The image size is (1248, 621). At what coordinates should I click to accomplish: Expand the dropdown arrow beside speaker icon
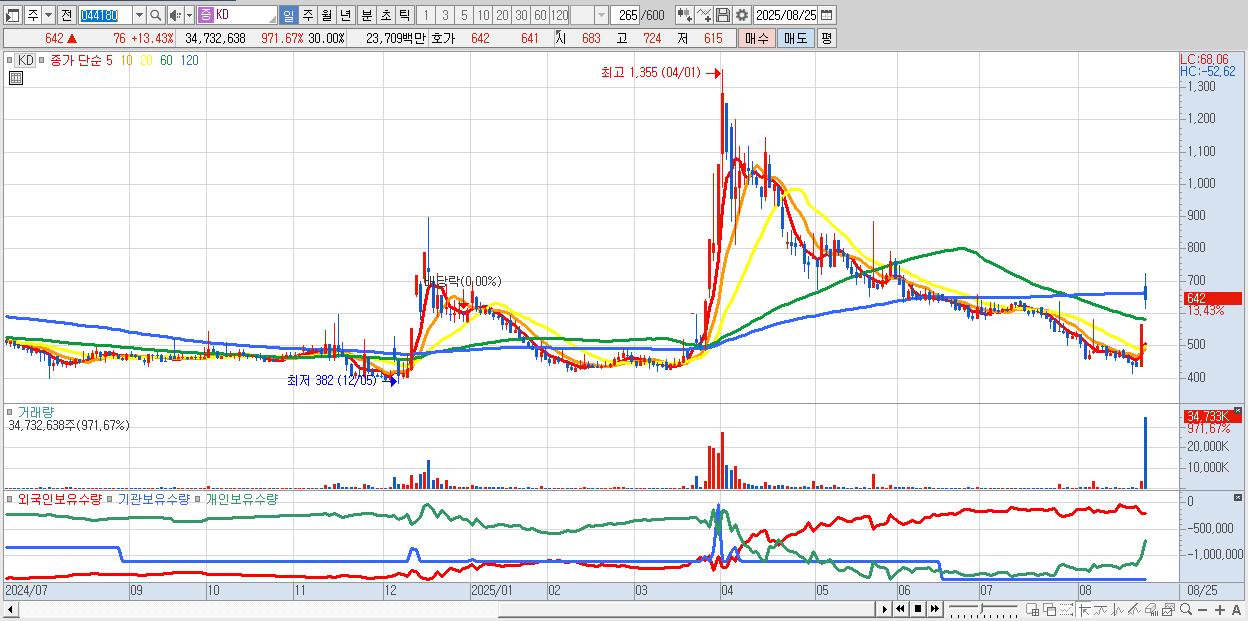189,15
